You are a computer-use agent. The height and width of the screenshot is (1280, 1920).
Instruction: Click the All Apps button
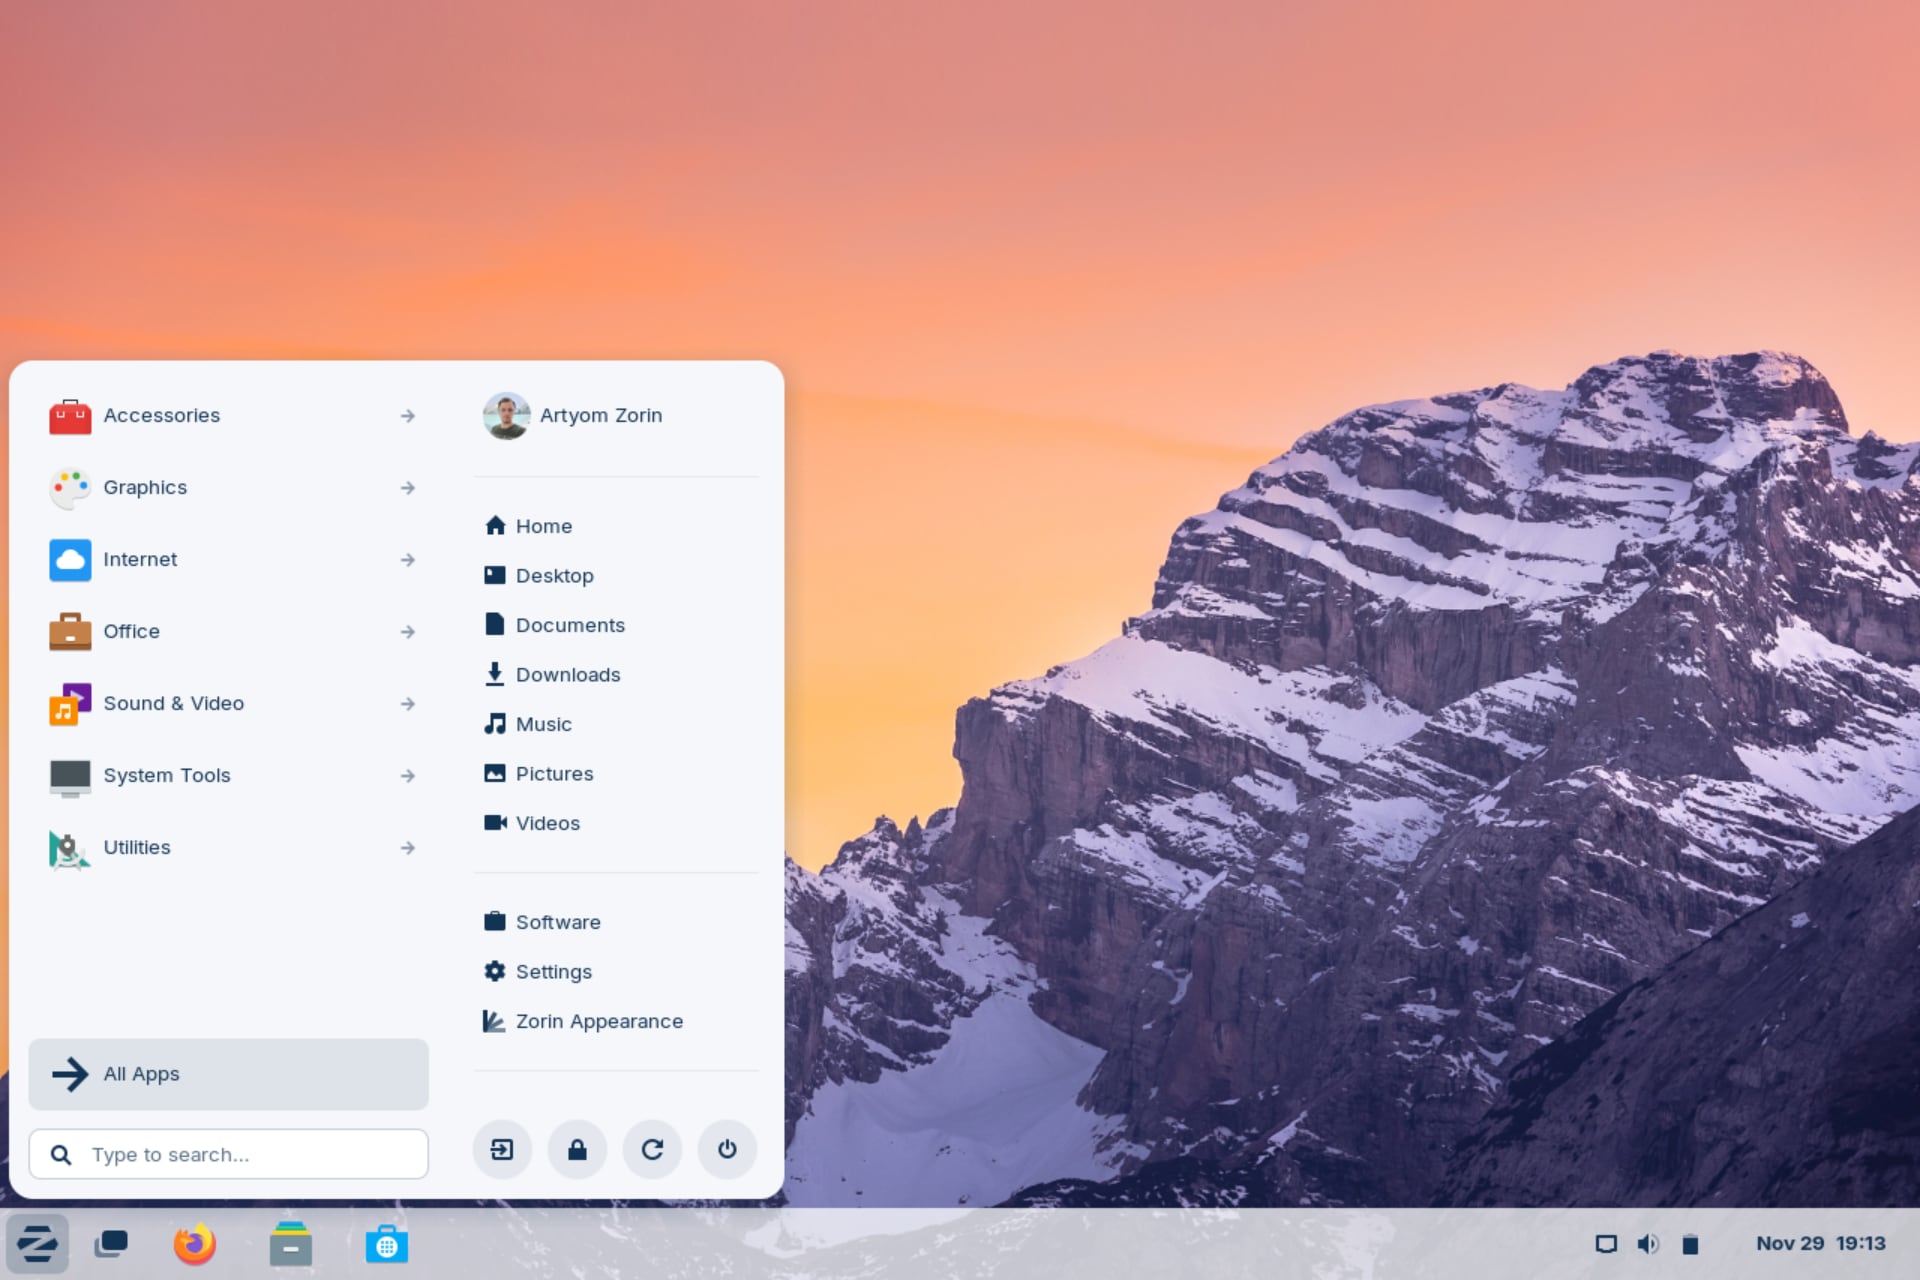(228, 1073)
